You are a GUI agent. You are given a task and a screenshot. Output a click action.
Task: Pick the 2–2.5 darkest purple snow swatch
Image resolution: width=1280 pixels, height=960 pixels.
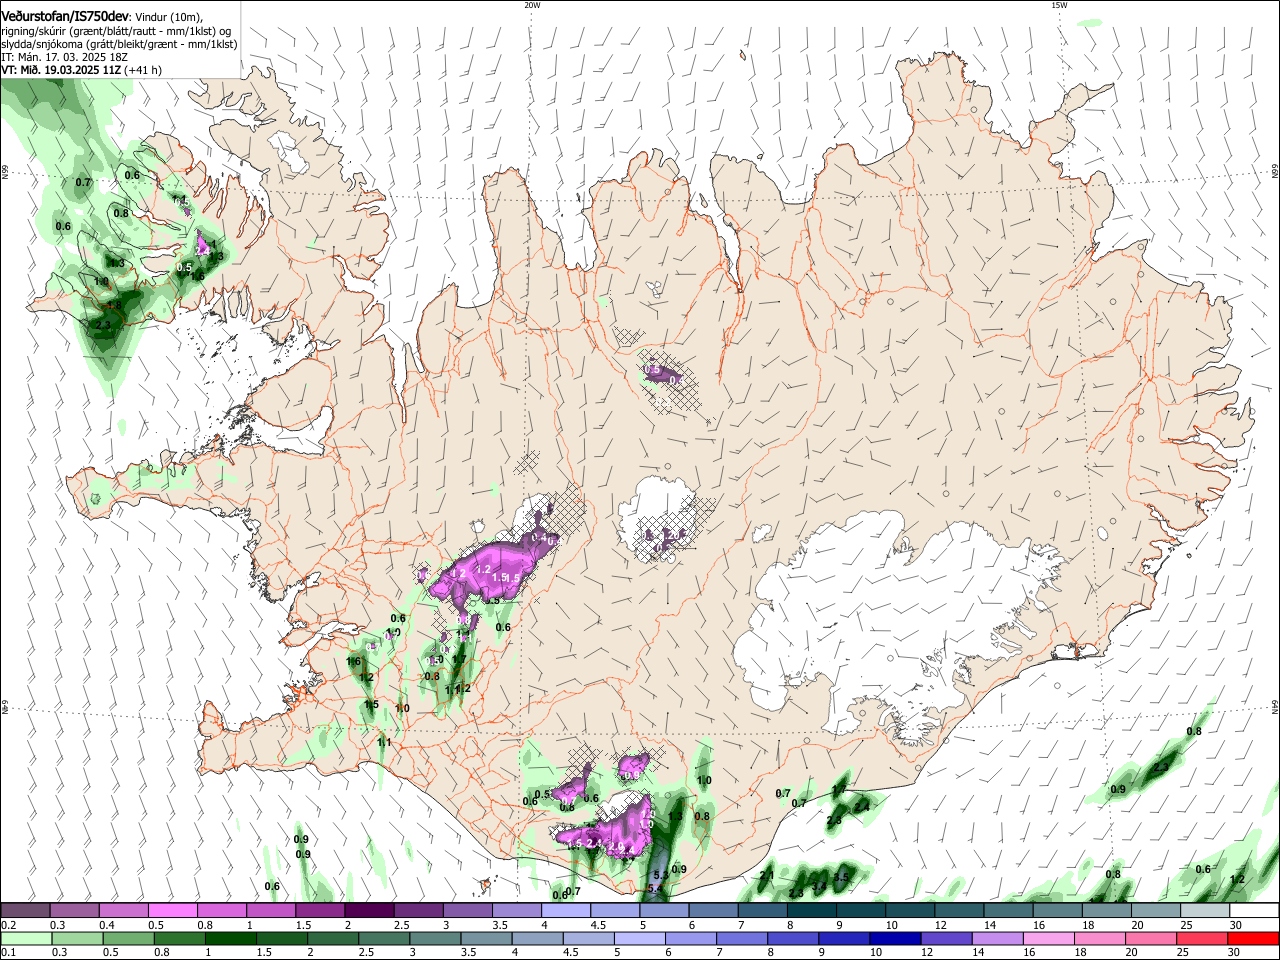tap(370, 911)
